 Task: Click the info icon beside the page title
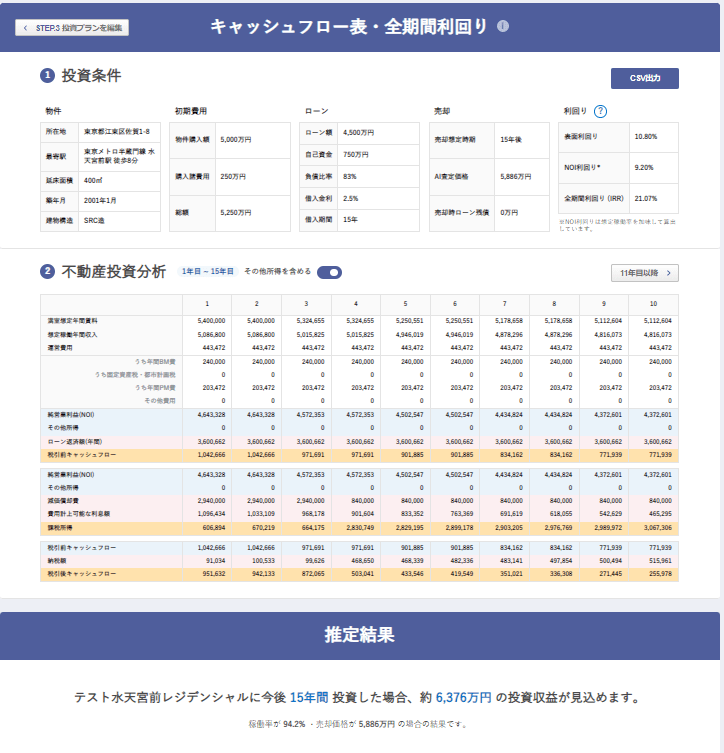(x=503, y=26)
